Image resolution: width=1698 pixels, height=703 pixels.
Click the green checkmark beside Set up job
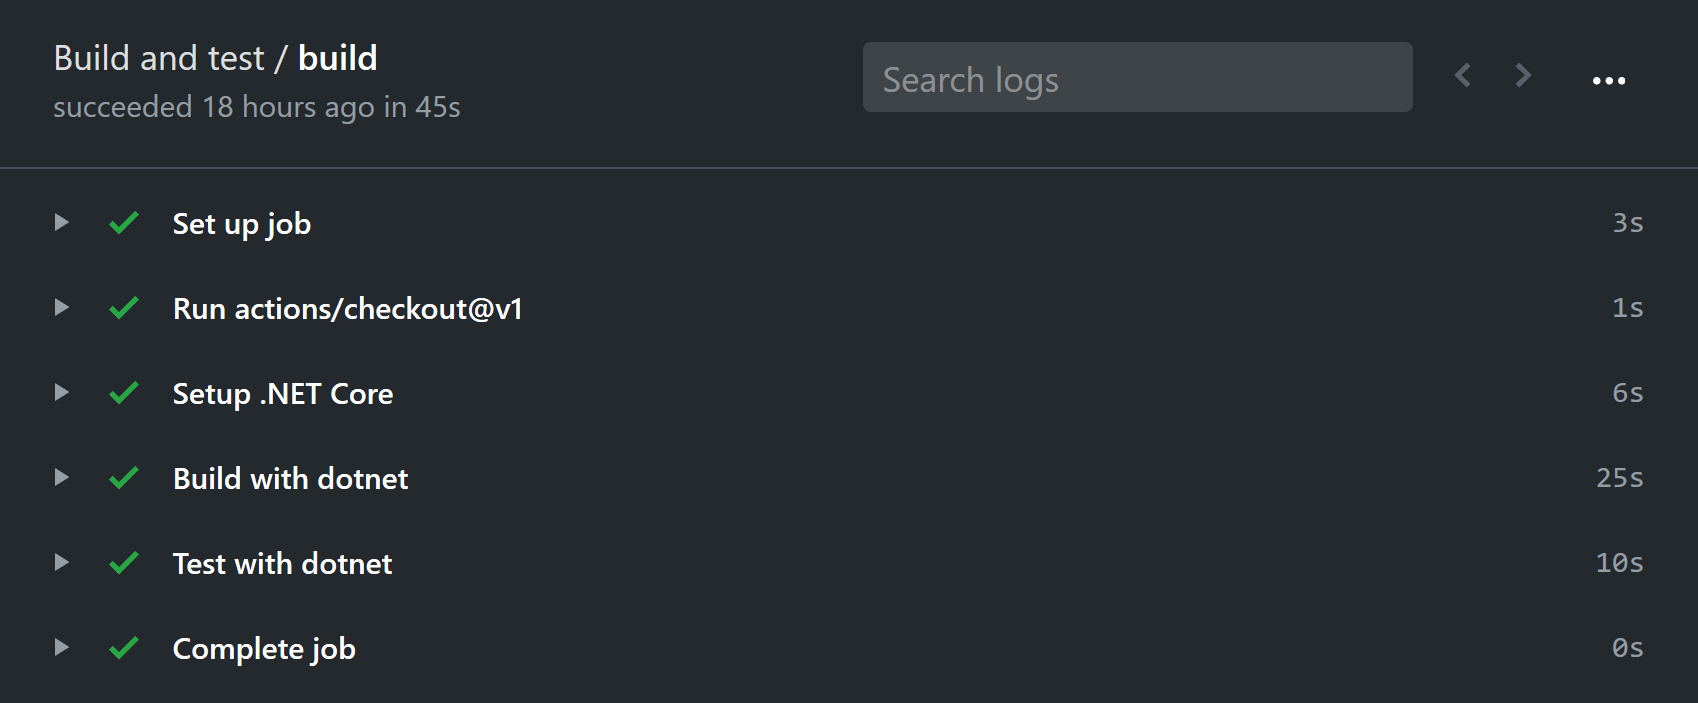click(x=124, y=223)
